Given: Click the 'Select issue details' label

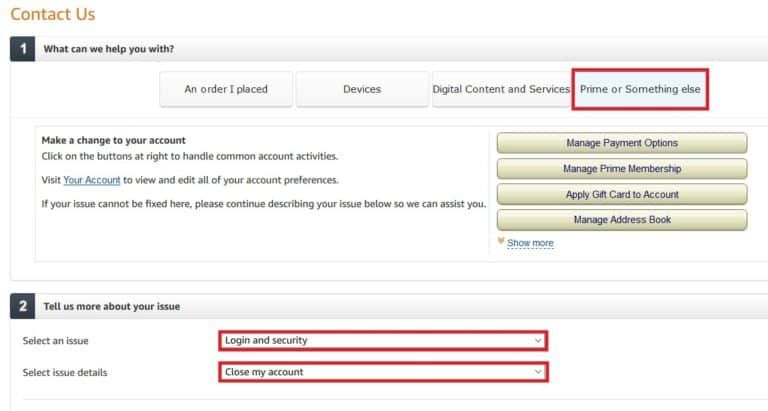Looking at the screenshot, I should pyautogui.click(x=65, y=373).
